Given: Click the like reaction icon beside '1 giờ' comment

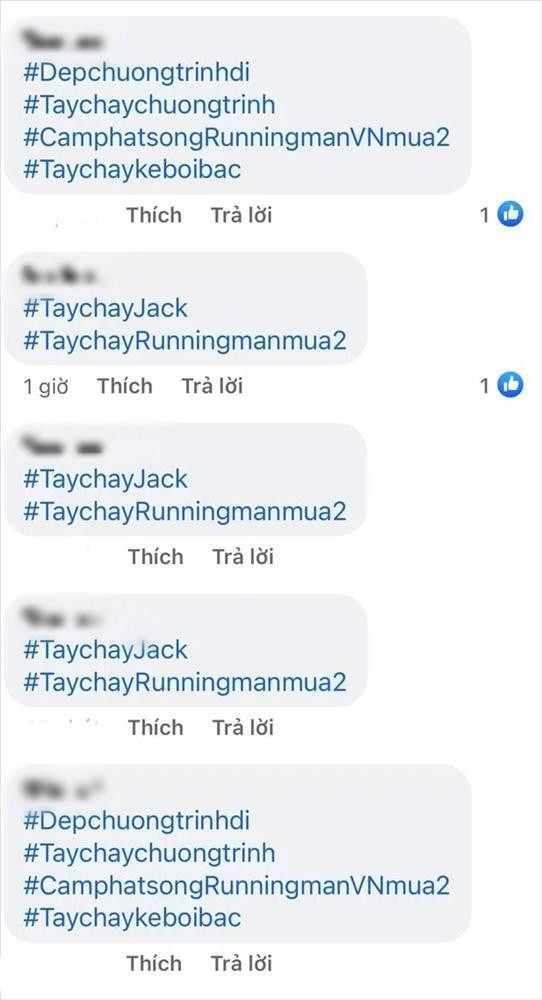Looking at the screenshot, I should pyautogui.click(x=510, y=385).
